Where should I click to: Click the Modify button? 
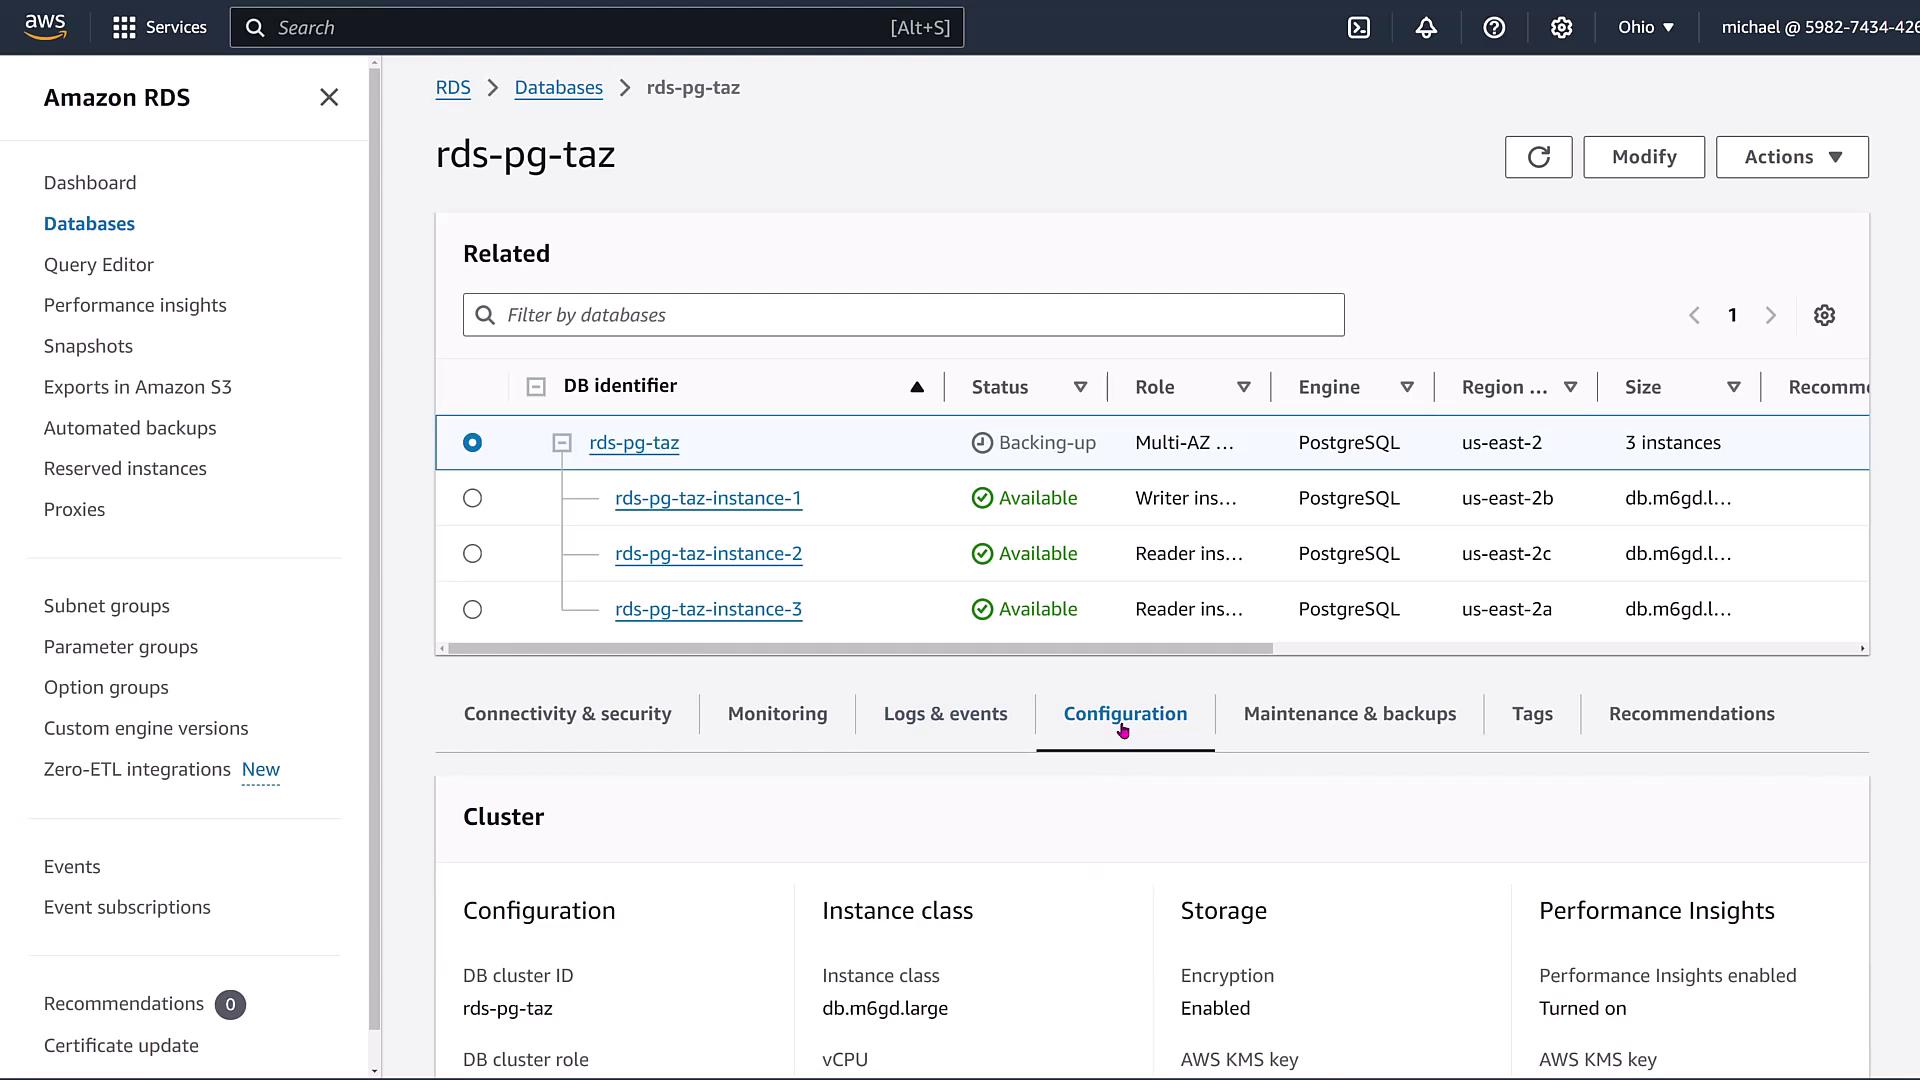click(x=1644, y=157)
